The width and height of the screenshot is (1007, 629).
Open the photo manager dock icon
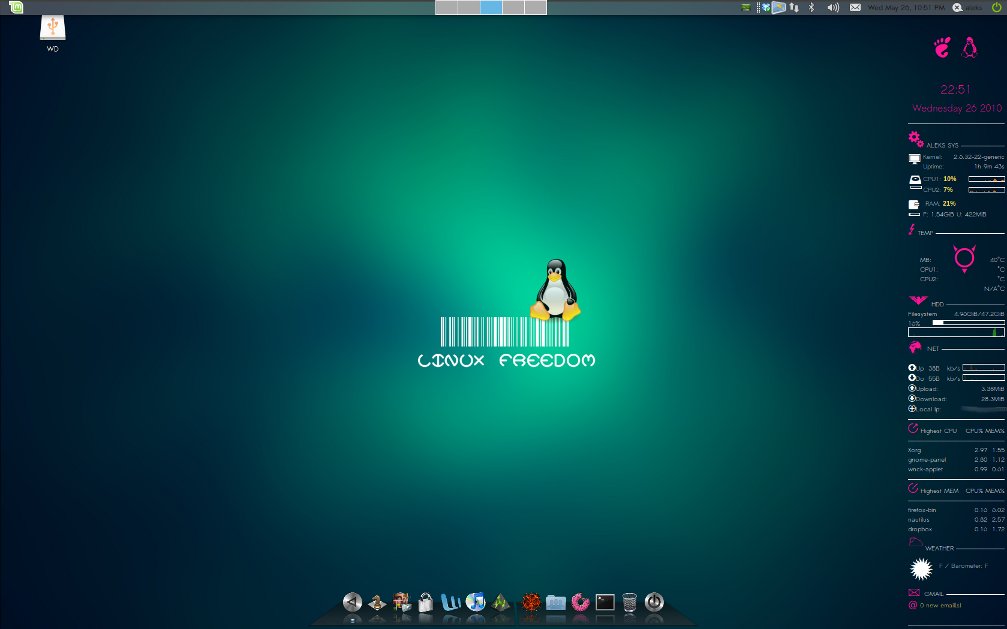(402, 602)
